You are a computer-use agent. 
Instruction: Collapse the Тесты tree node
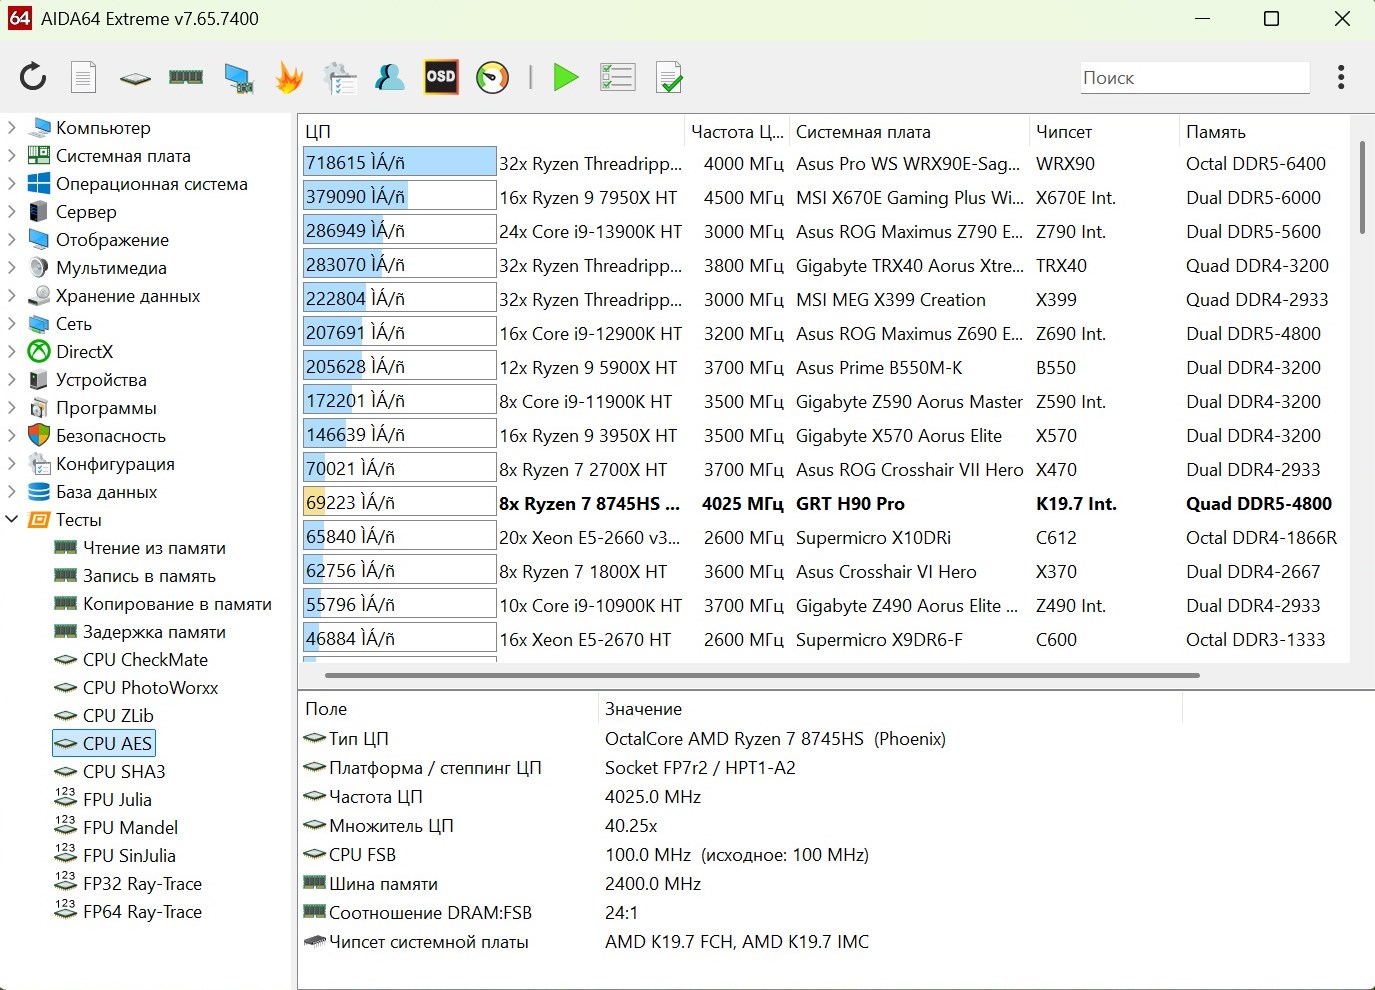point(12,520)
